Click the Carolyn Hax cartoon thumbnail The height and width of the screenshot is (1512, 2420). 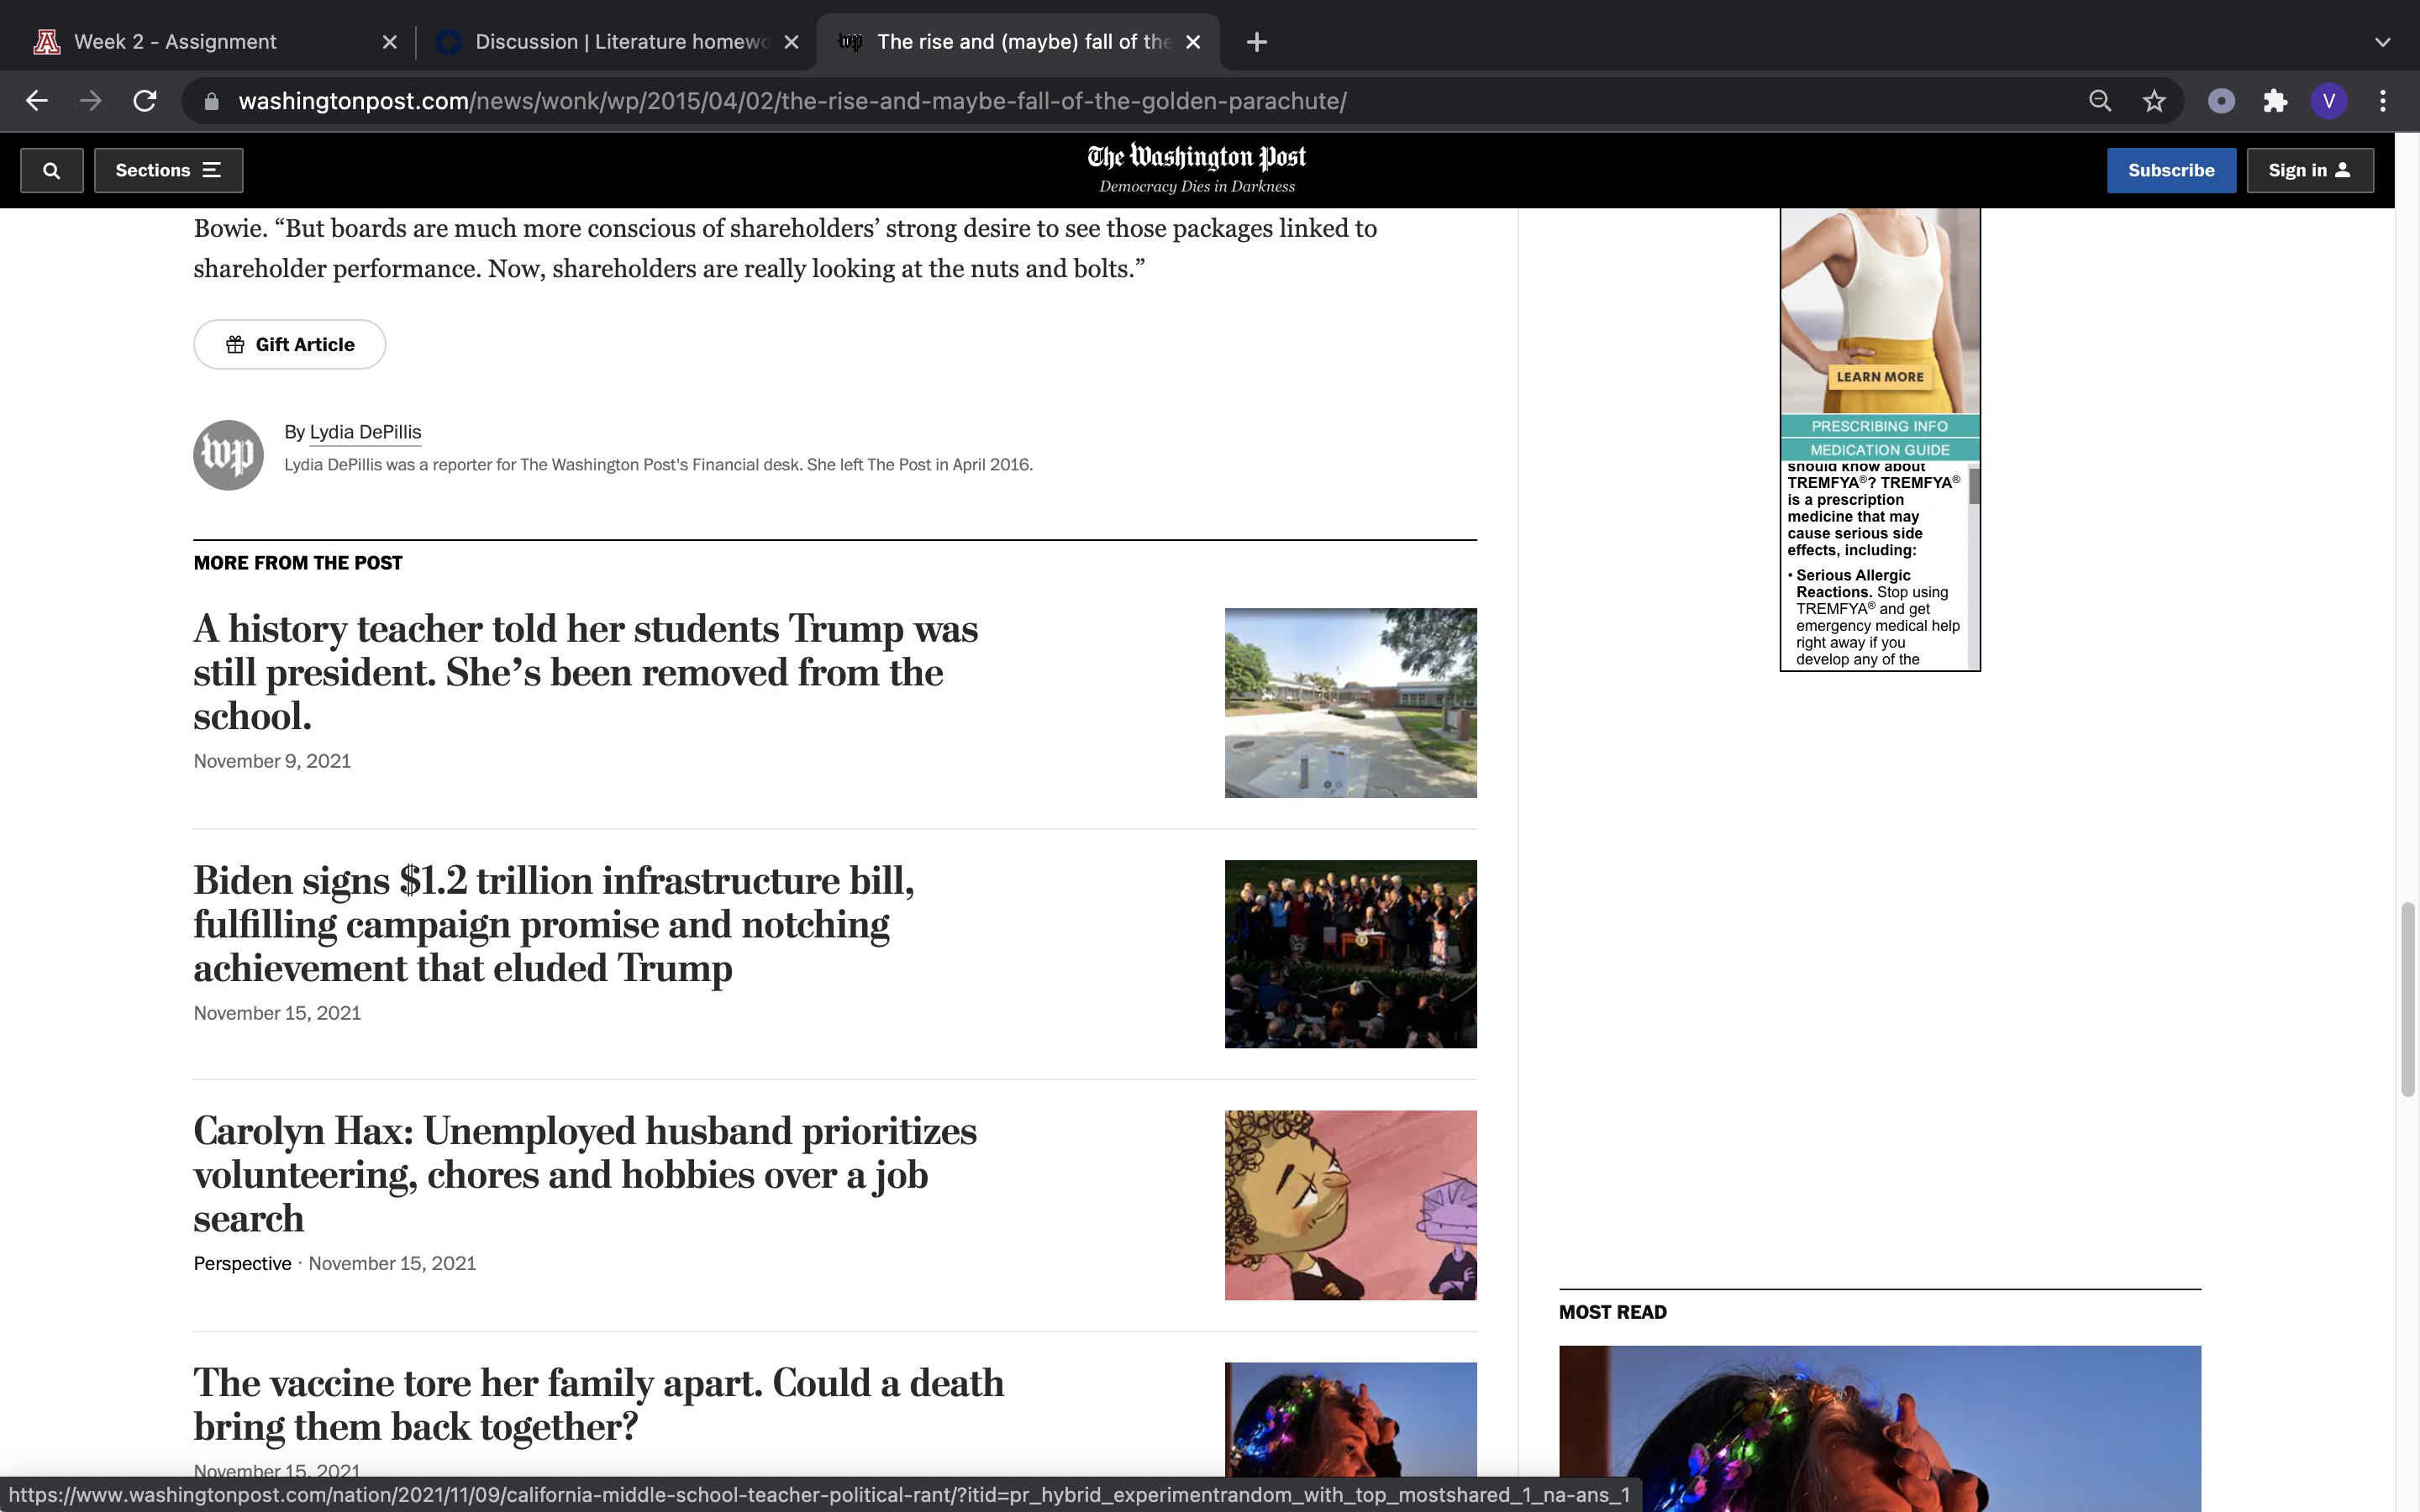(x=1351, y=1205)
